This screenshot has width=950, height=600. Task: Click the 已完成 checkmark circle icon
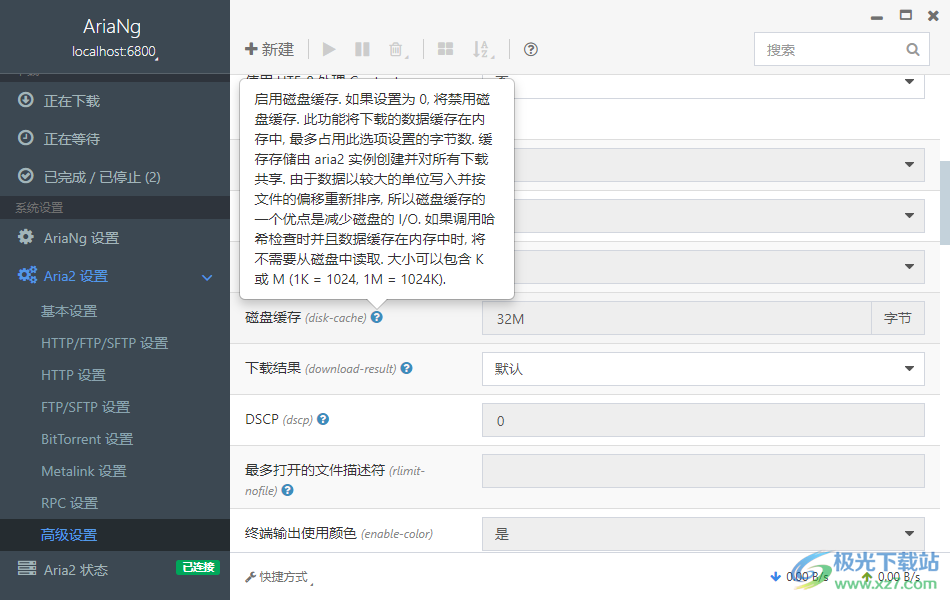(x=25, y=176)
